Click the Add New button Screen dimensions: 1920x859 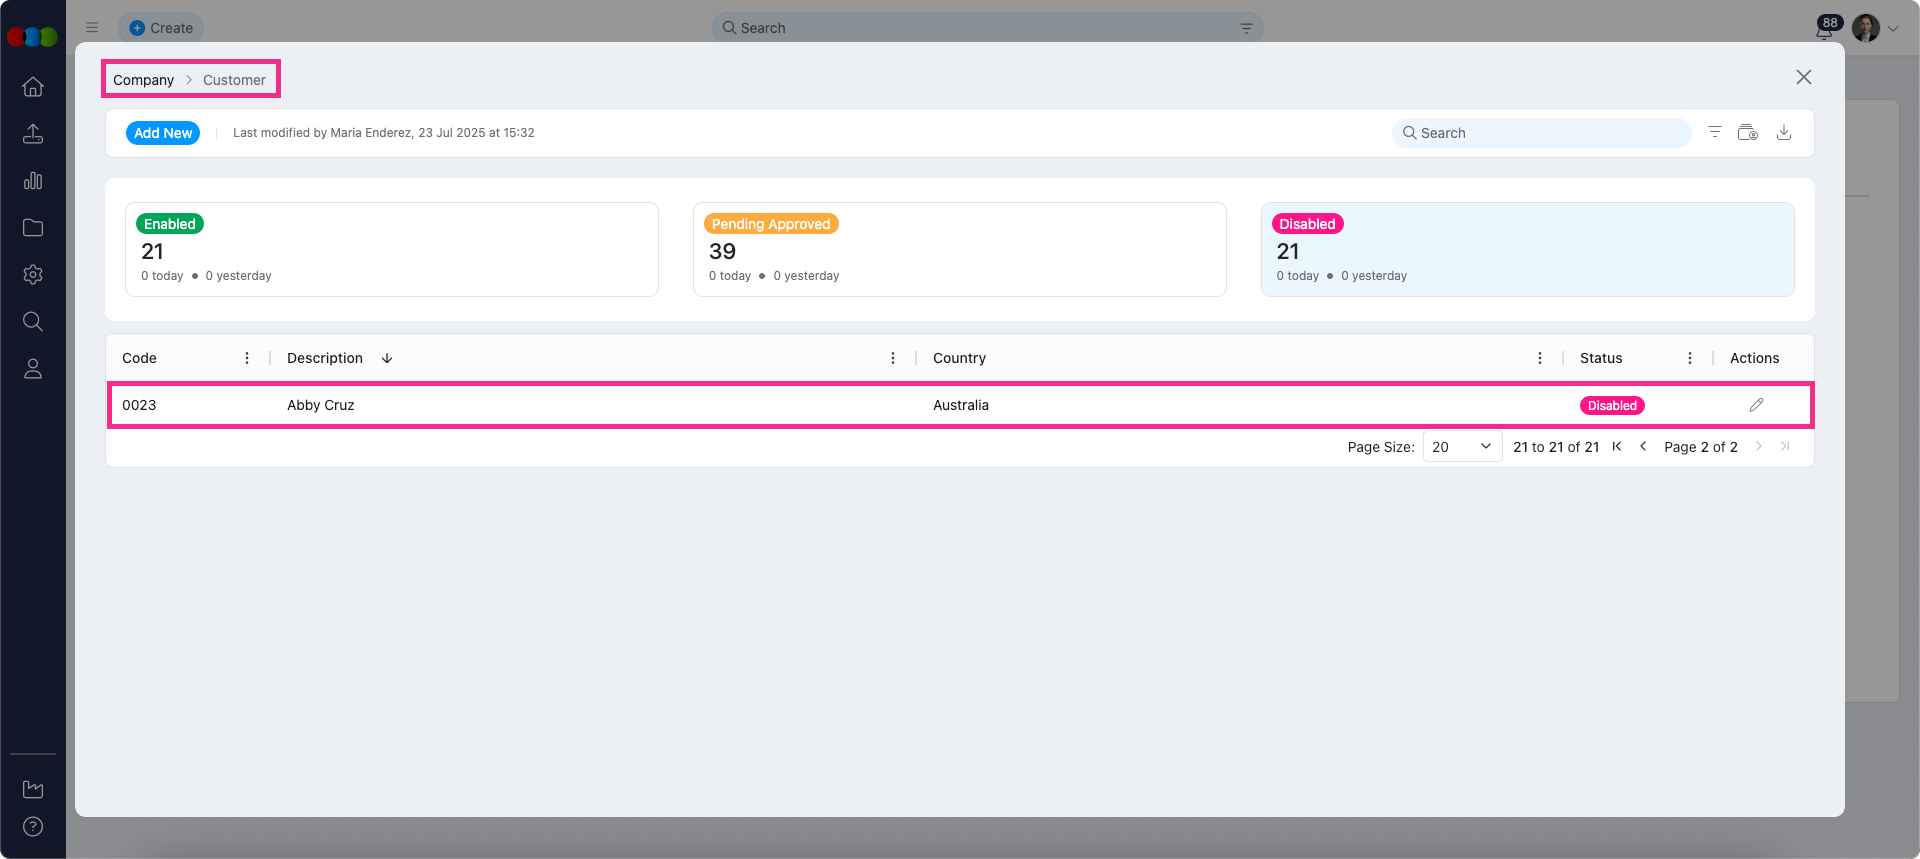point(163,133)
